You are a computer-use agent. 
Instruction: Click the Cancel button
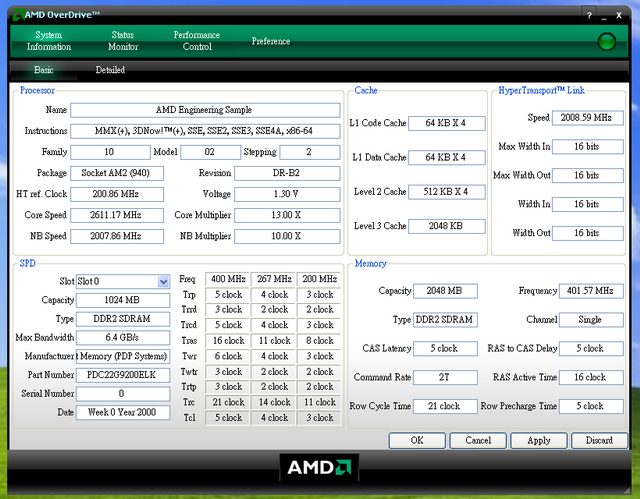(x=478, y=440)
